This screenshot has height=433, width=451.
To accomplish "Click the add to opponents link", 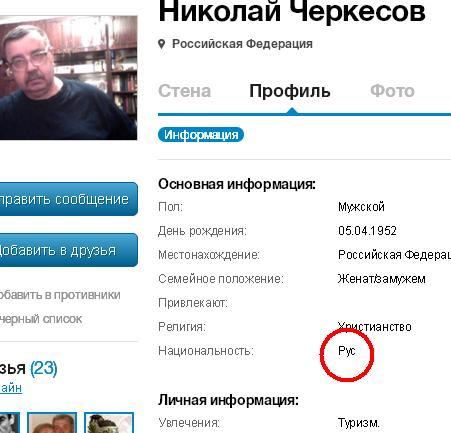I will point(60,295).
